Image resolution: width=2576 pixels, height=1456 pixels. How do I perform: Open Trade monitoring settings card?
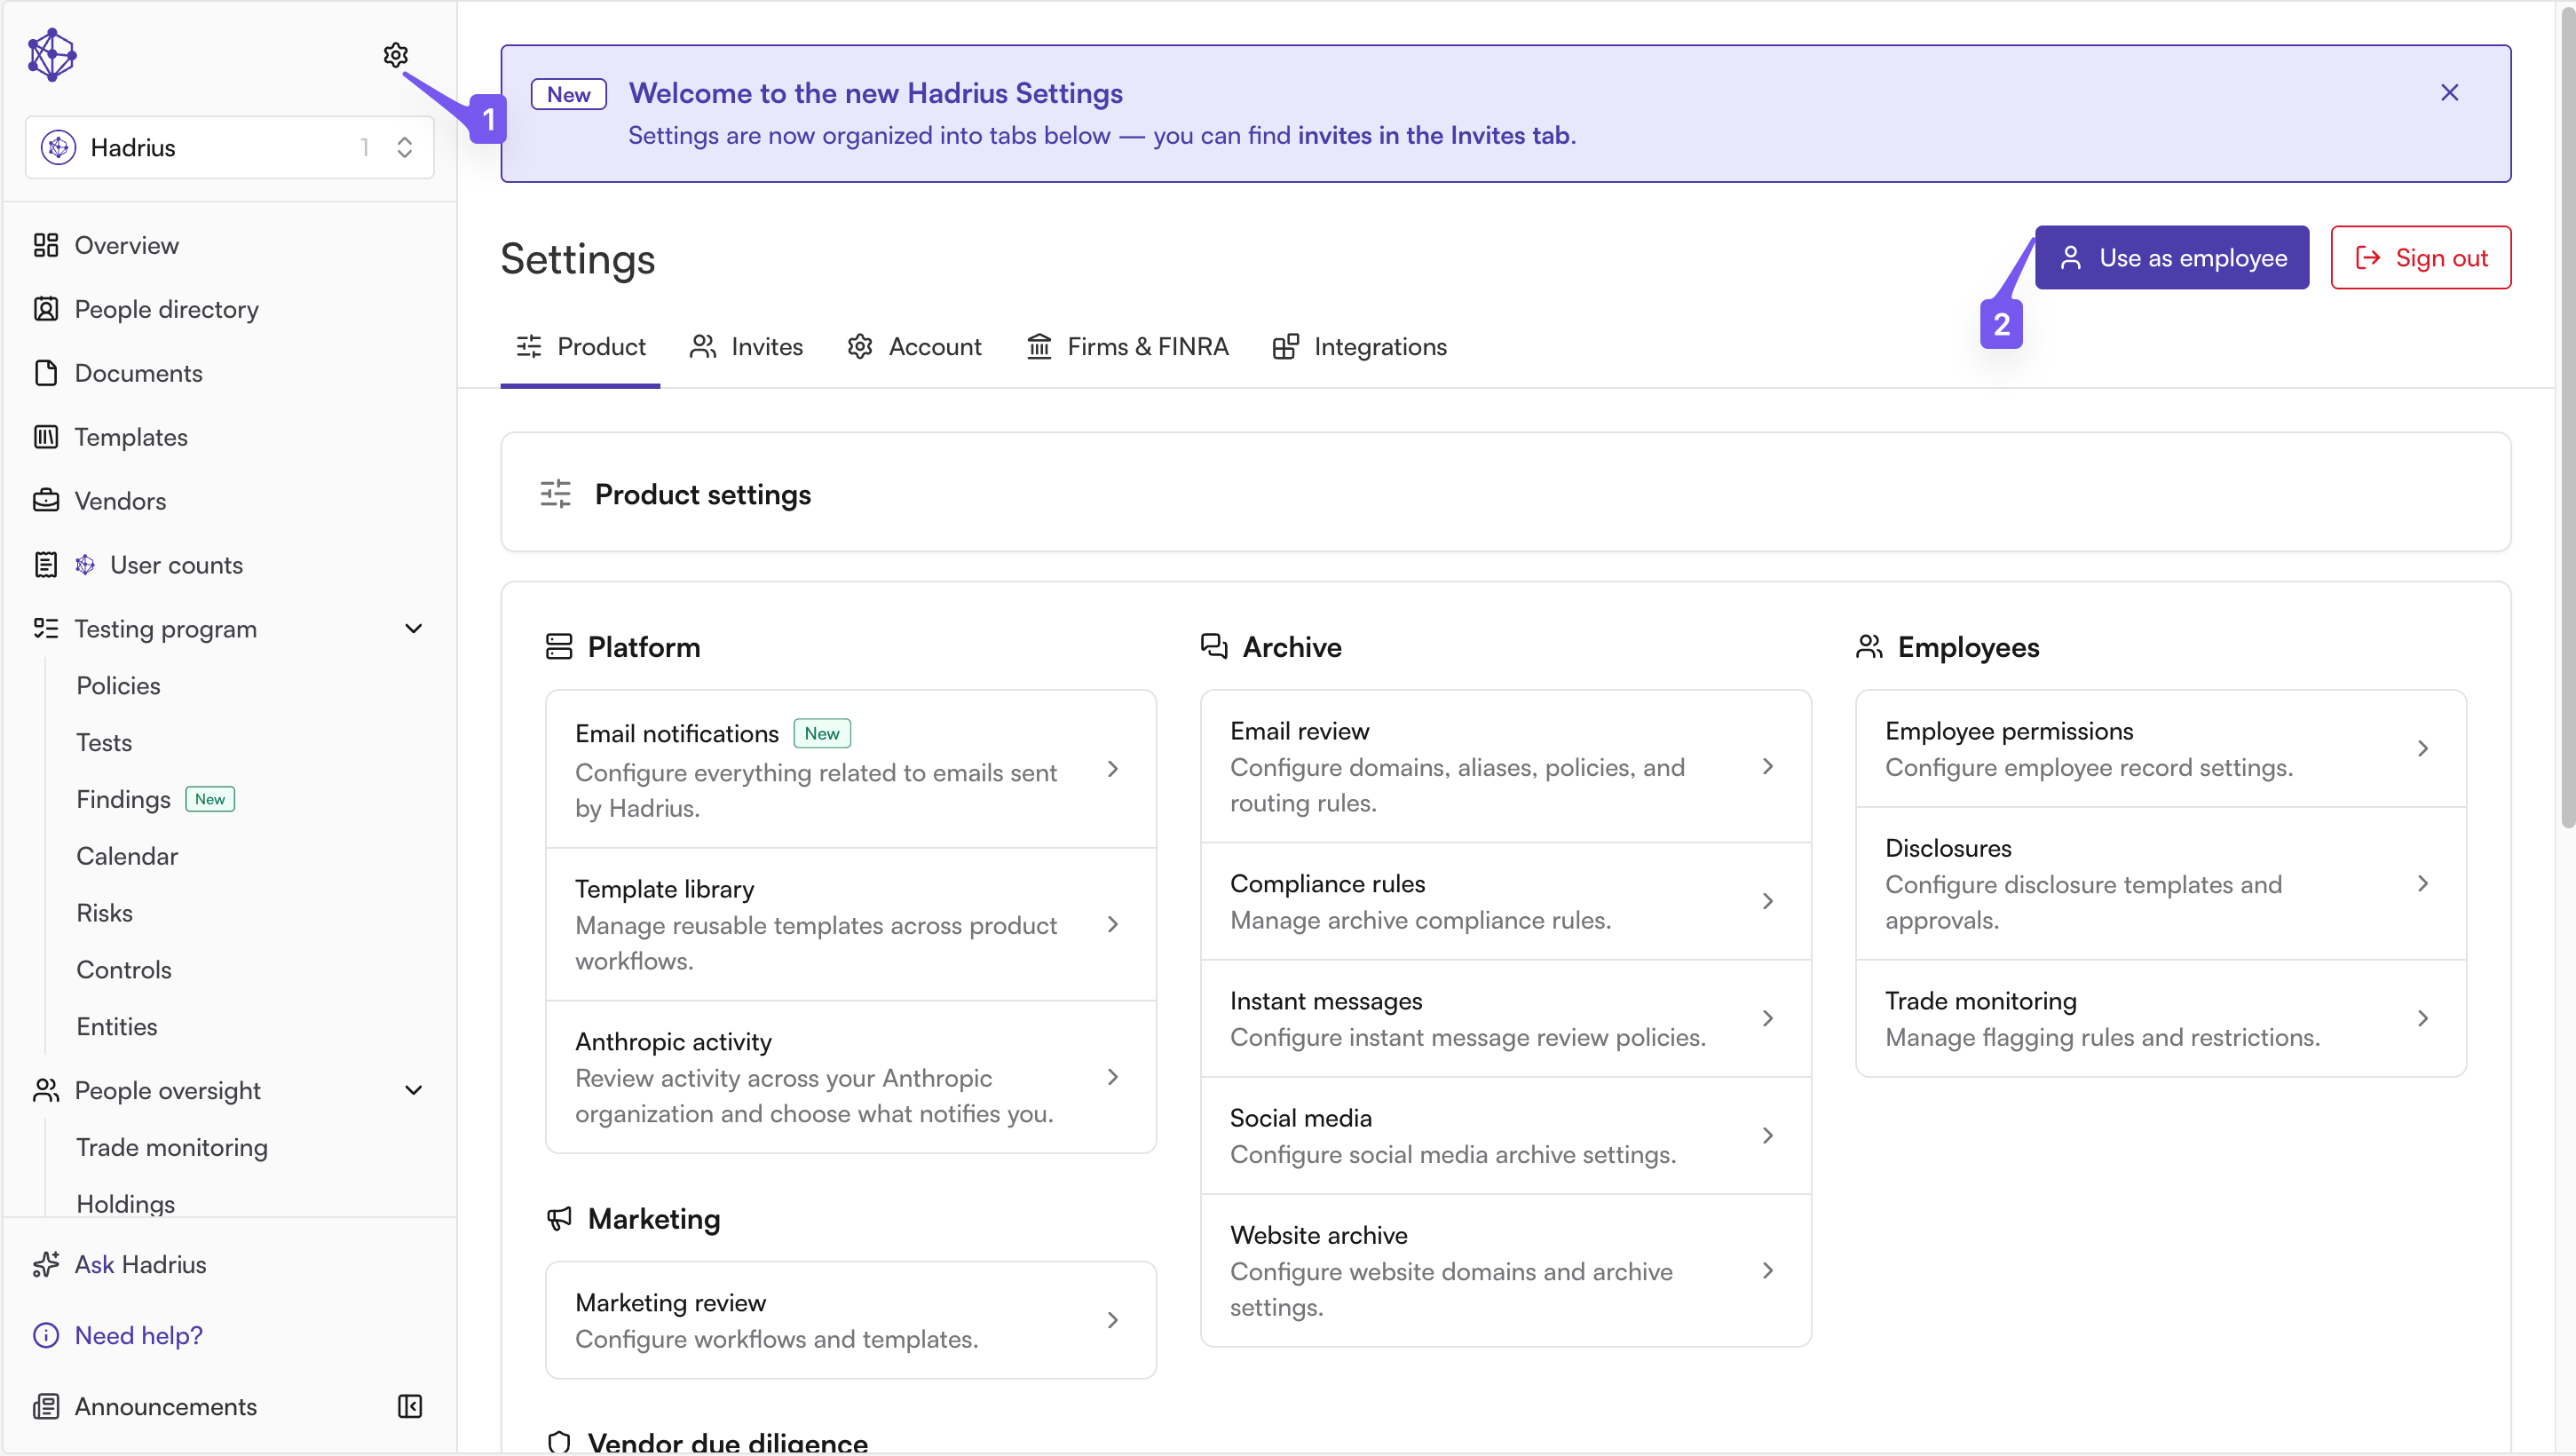pos(2161,1019)
